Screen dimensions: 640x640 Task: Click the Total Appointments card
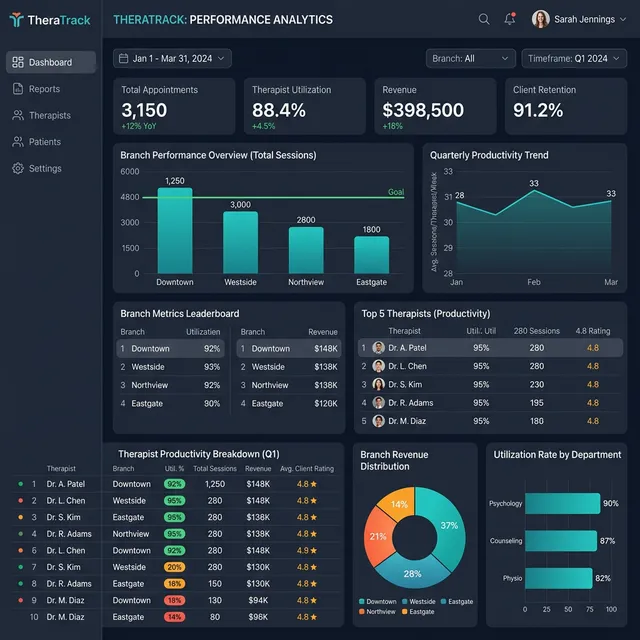coord(174,106)
